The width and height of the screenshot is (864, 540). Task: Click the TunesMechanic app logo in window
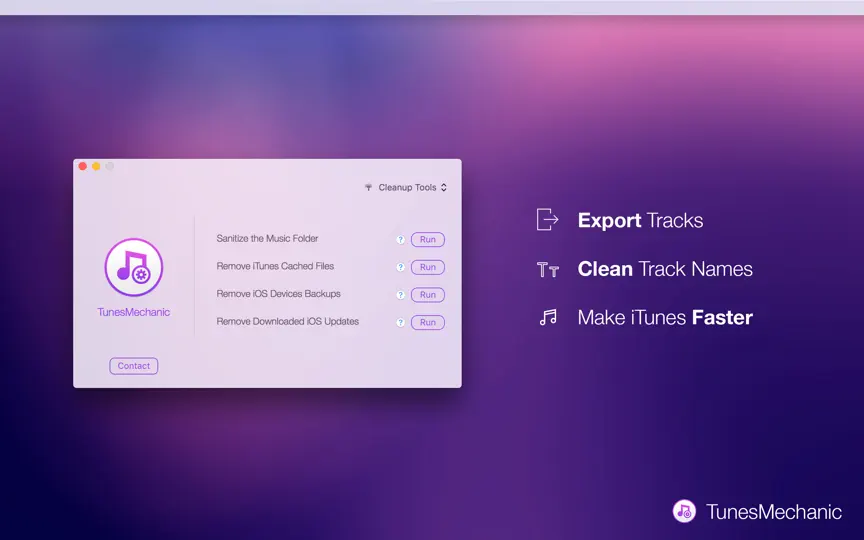click(134, 267)
